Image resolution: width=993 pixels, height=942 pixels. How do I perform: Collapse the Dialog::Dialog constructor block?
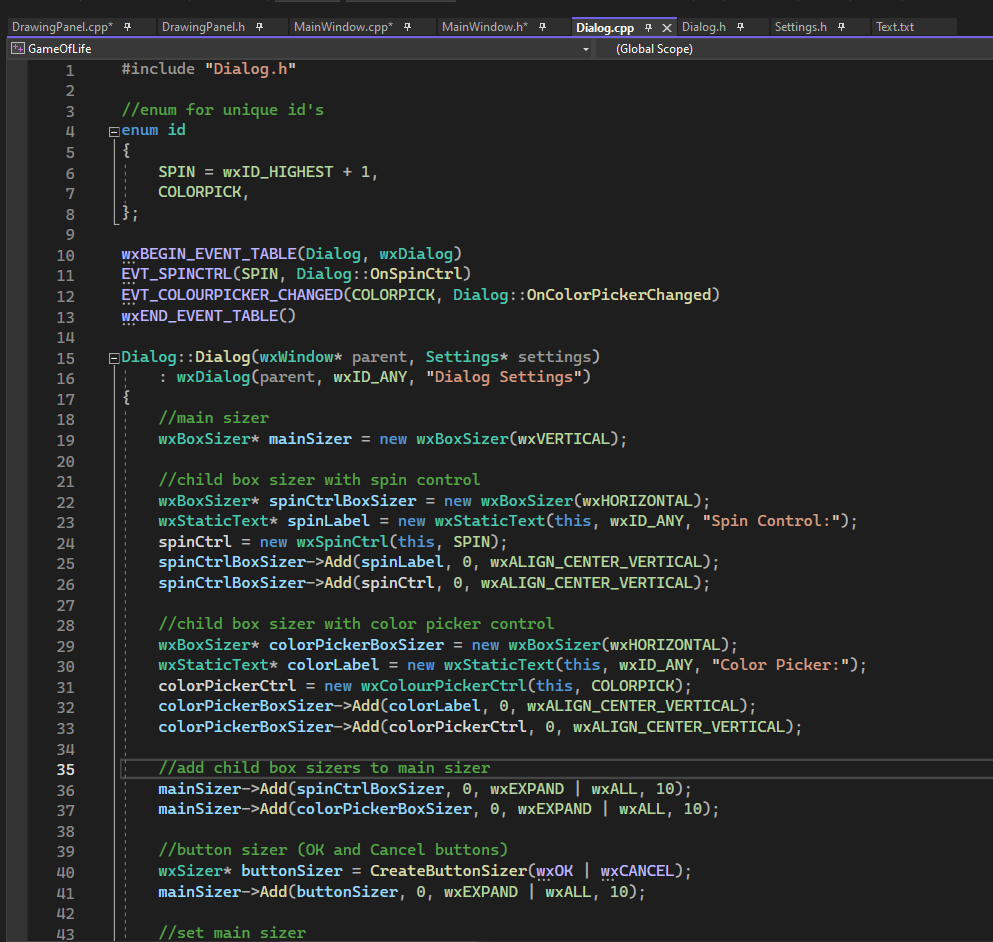point(113,357)
